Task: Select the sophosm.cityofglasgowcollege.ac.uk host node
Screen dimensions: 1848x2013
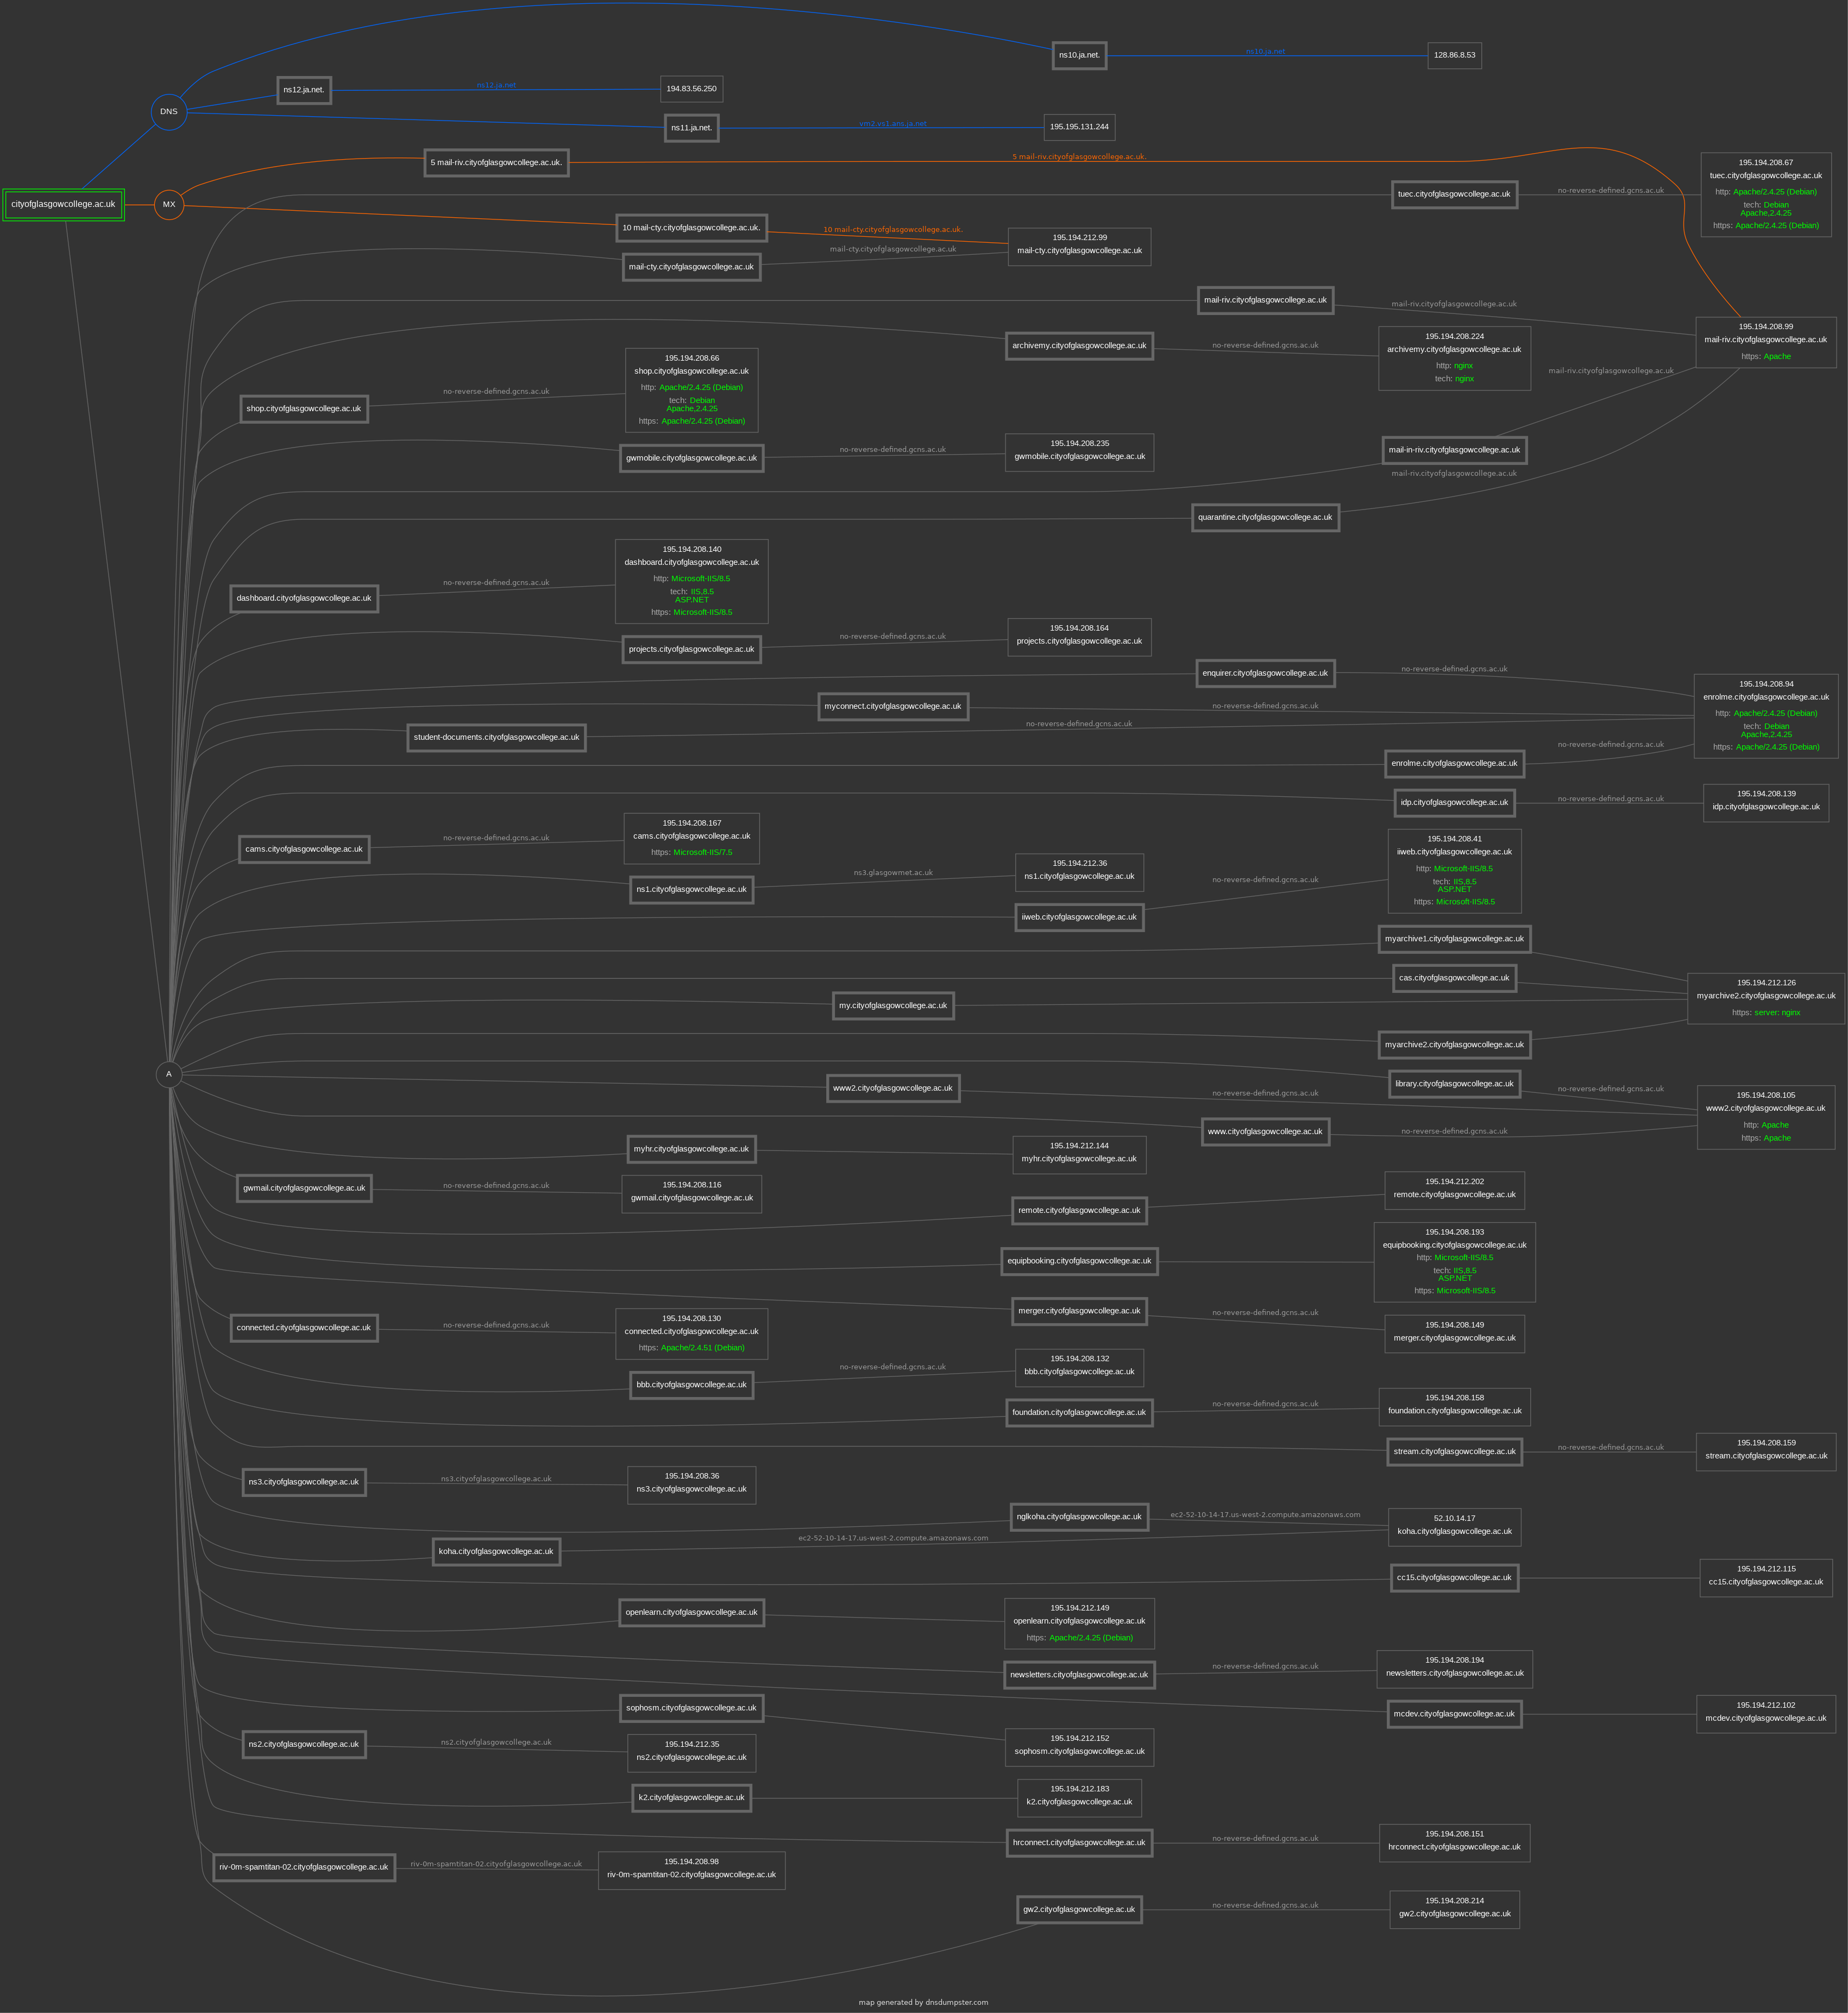Action: (692, 1708)
